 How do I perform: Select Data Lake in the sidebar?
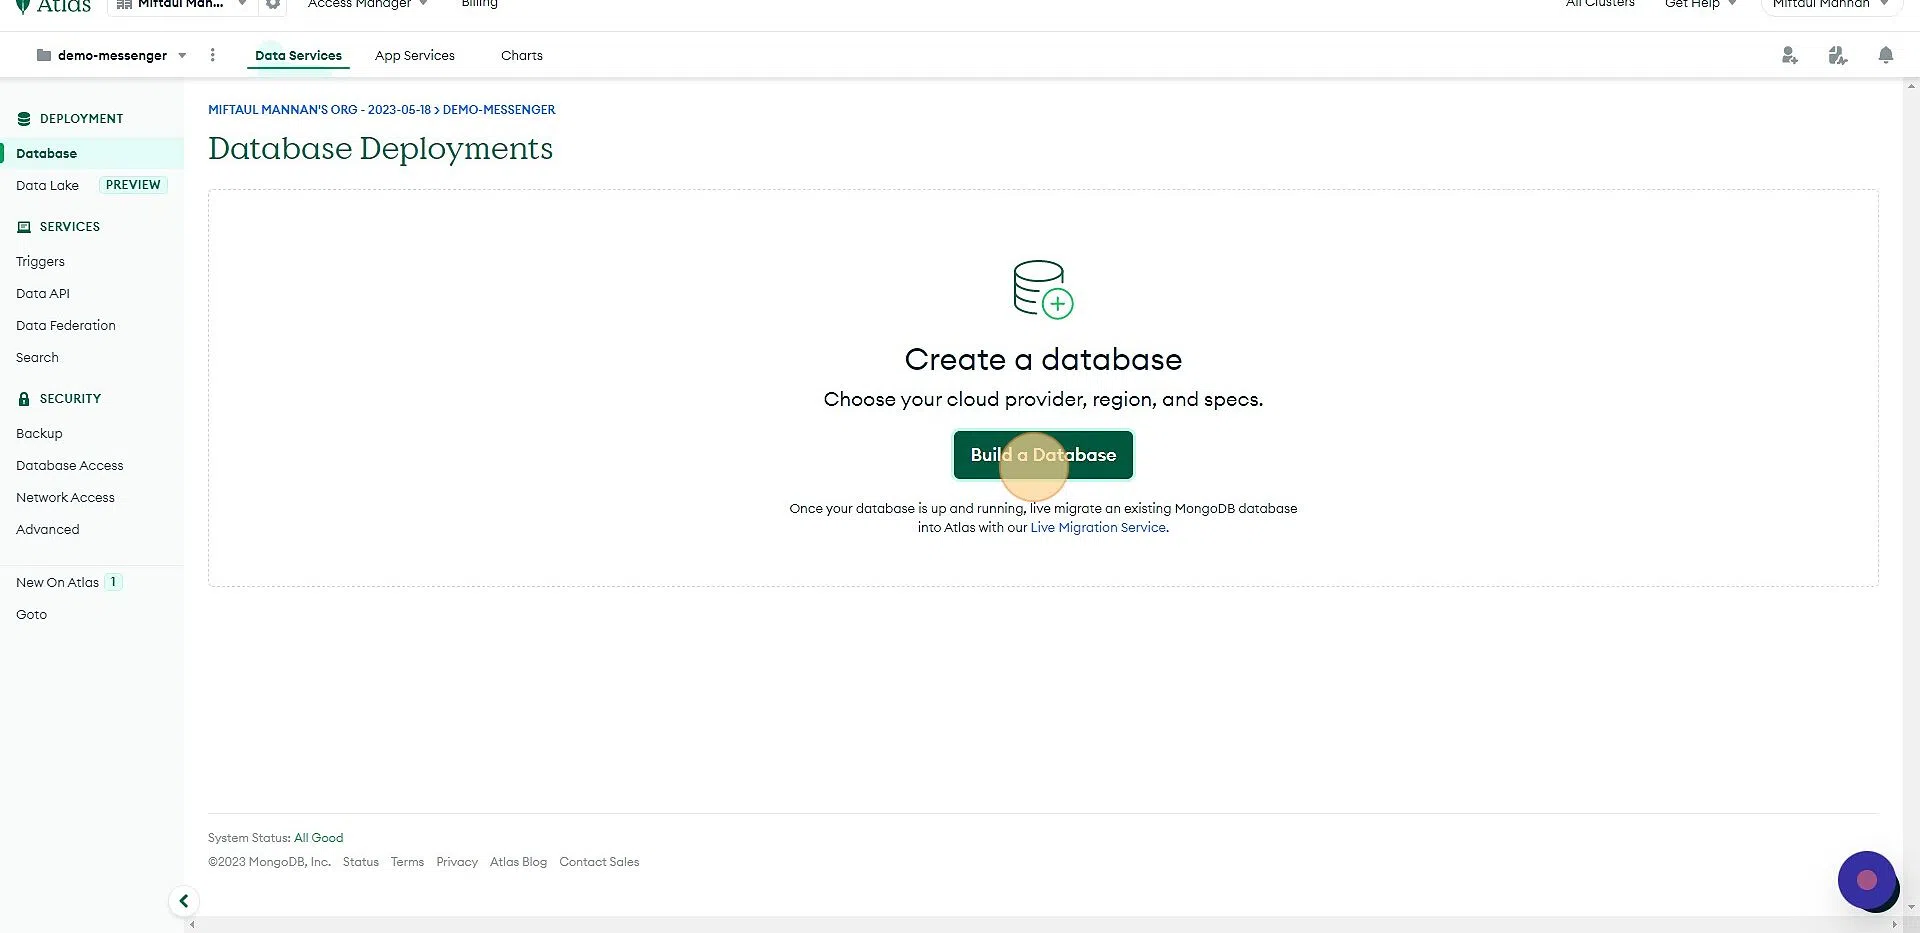(47, 186)
